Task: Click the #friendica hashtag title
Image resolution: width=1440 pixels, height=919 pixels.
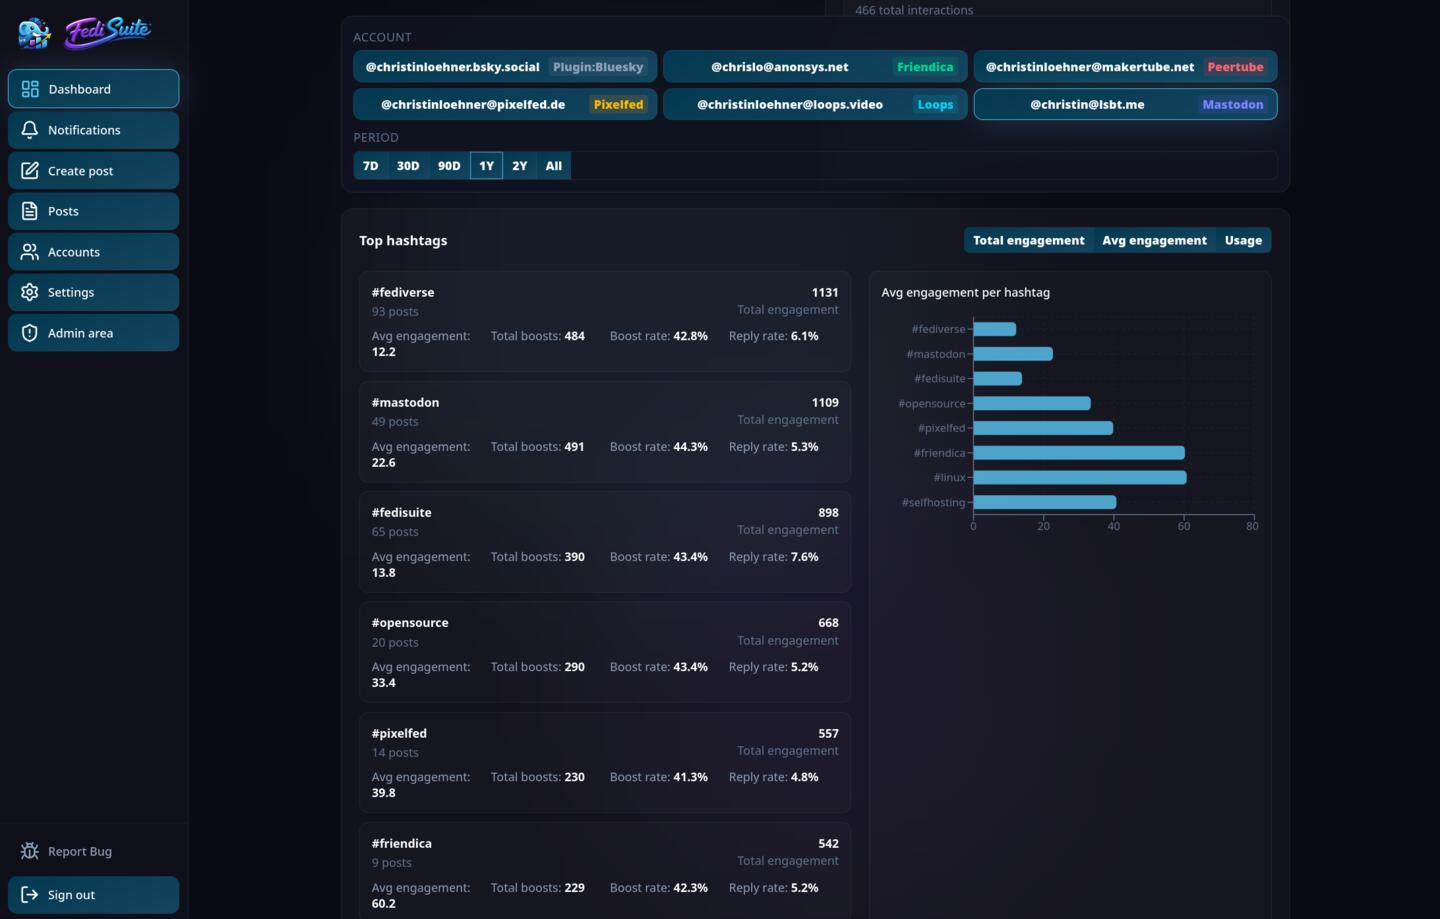Action: coord(402,843)
